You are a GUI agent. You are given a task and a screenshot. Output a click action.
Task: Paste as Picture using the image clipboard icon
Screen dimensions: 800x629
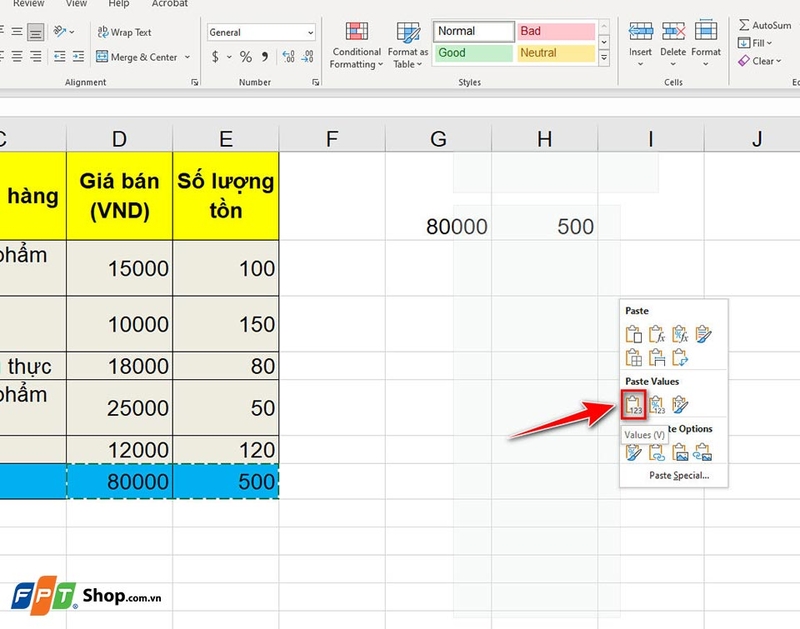pos(681,452)
